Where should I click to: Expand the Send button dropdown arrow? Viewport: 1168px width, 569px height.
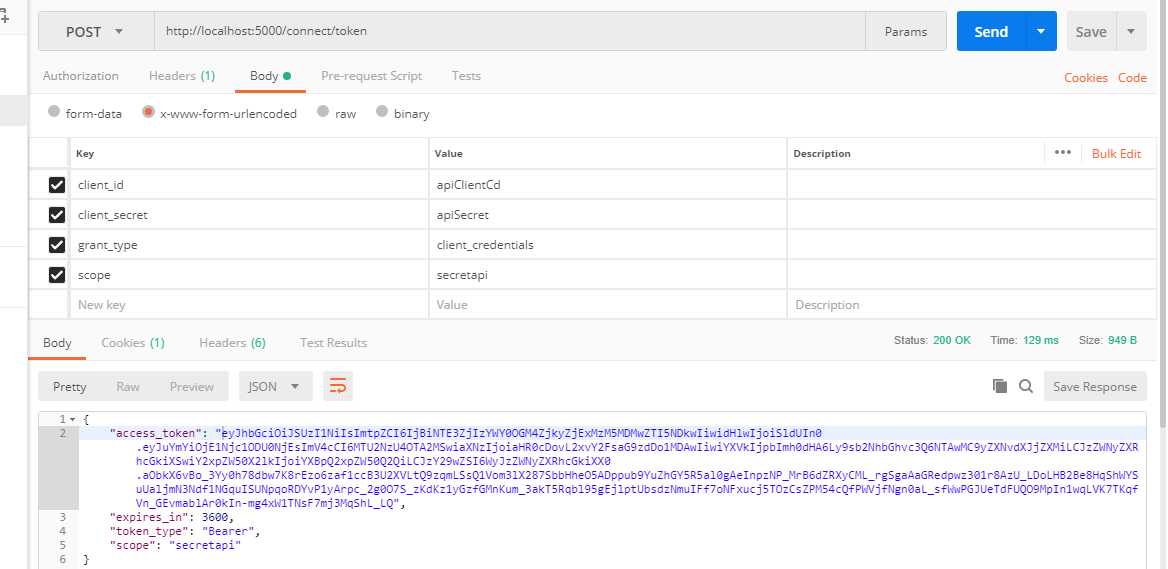pyautogui.click(x=1041, y=32)
